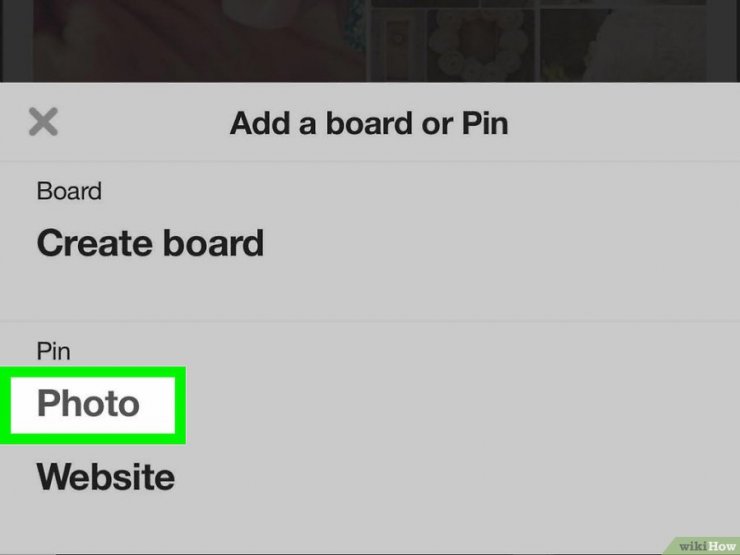Tap the dimmed white bouquet thumbnail
Viewport: 740px width, 555px height.
pos(624,46)
